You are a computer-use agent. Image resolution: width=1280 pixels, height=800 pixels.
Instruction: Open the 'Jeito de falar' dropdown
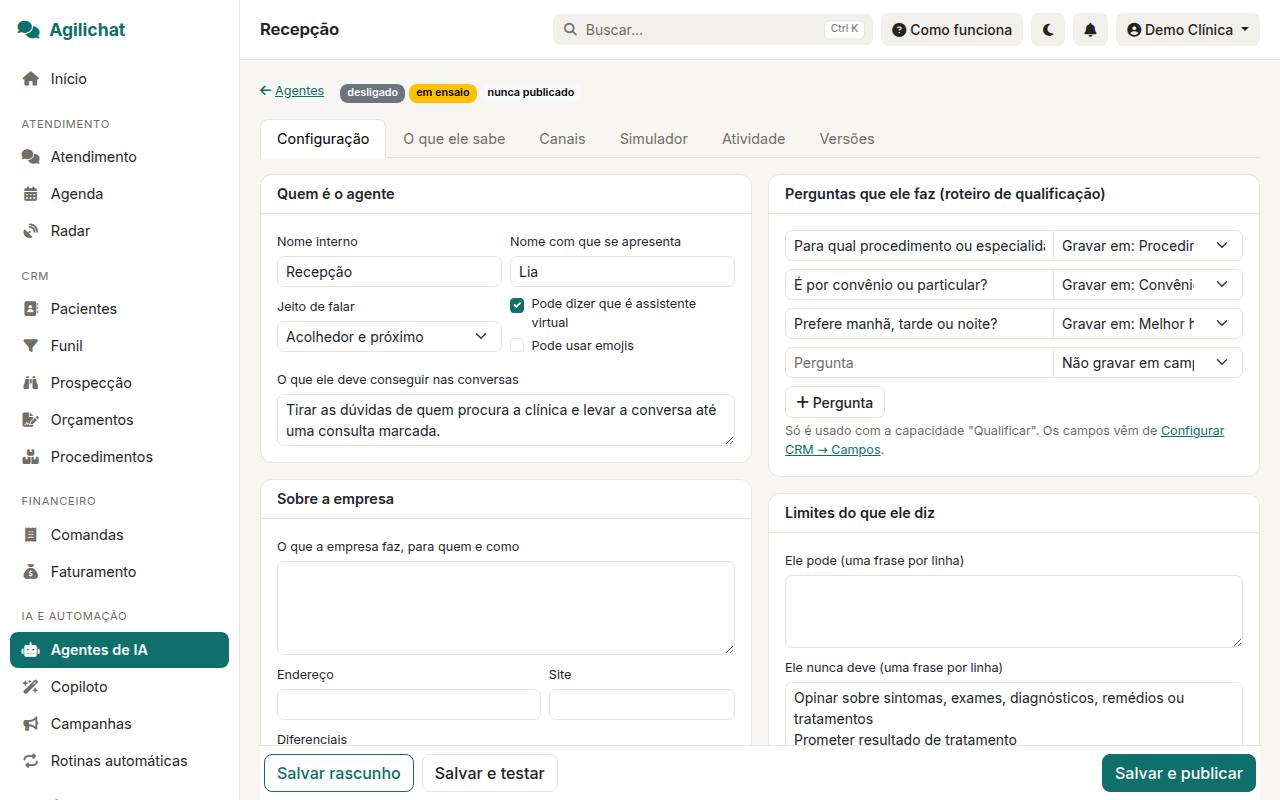389,337
